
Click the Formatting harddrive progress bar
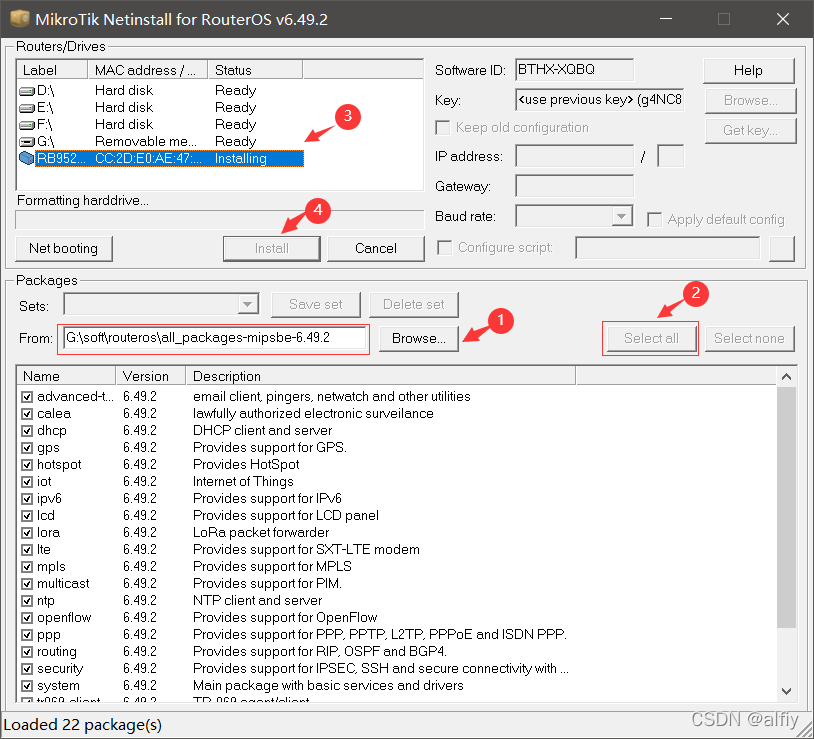pos(220,220)
